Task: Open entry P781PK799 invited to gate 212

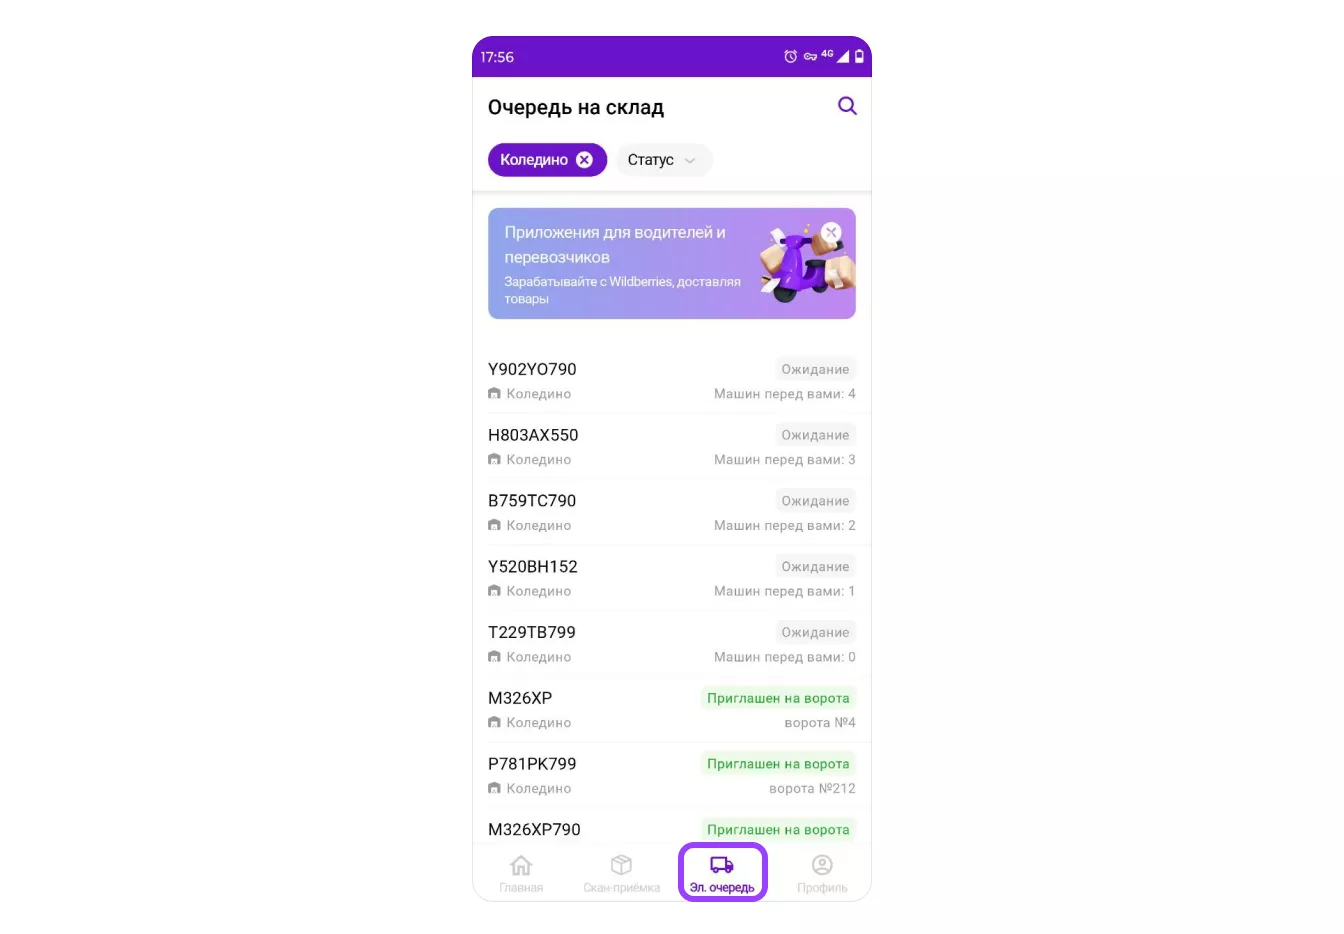Action: click(x=671, y=776)
